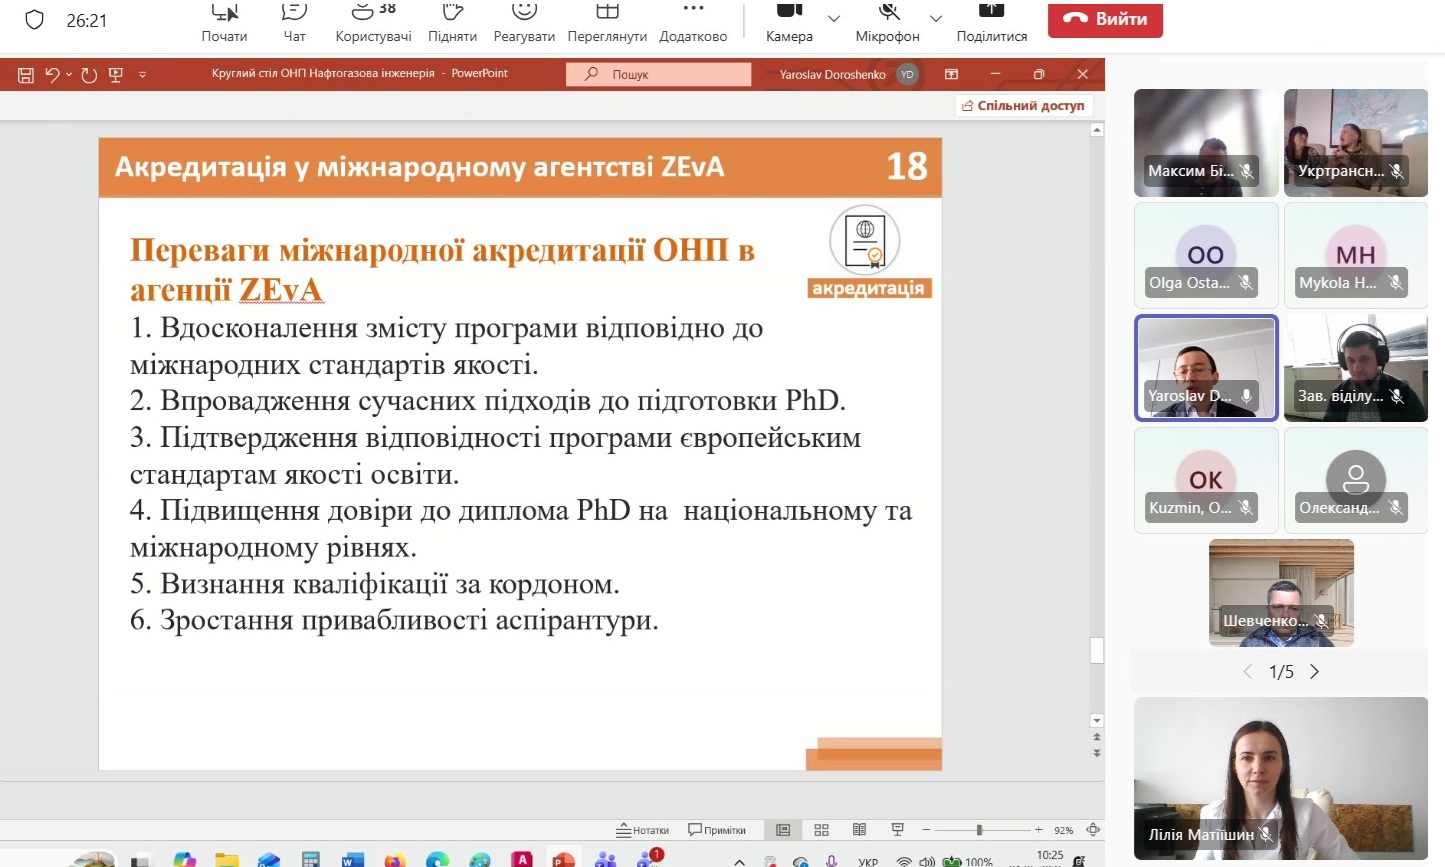Save the presentation in PowerPoint

pyautogui.click(x=26, y=74)
